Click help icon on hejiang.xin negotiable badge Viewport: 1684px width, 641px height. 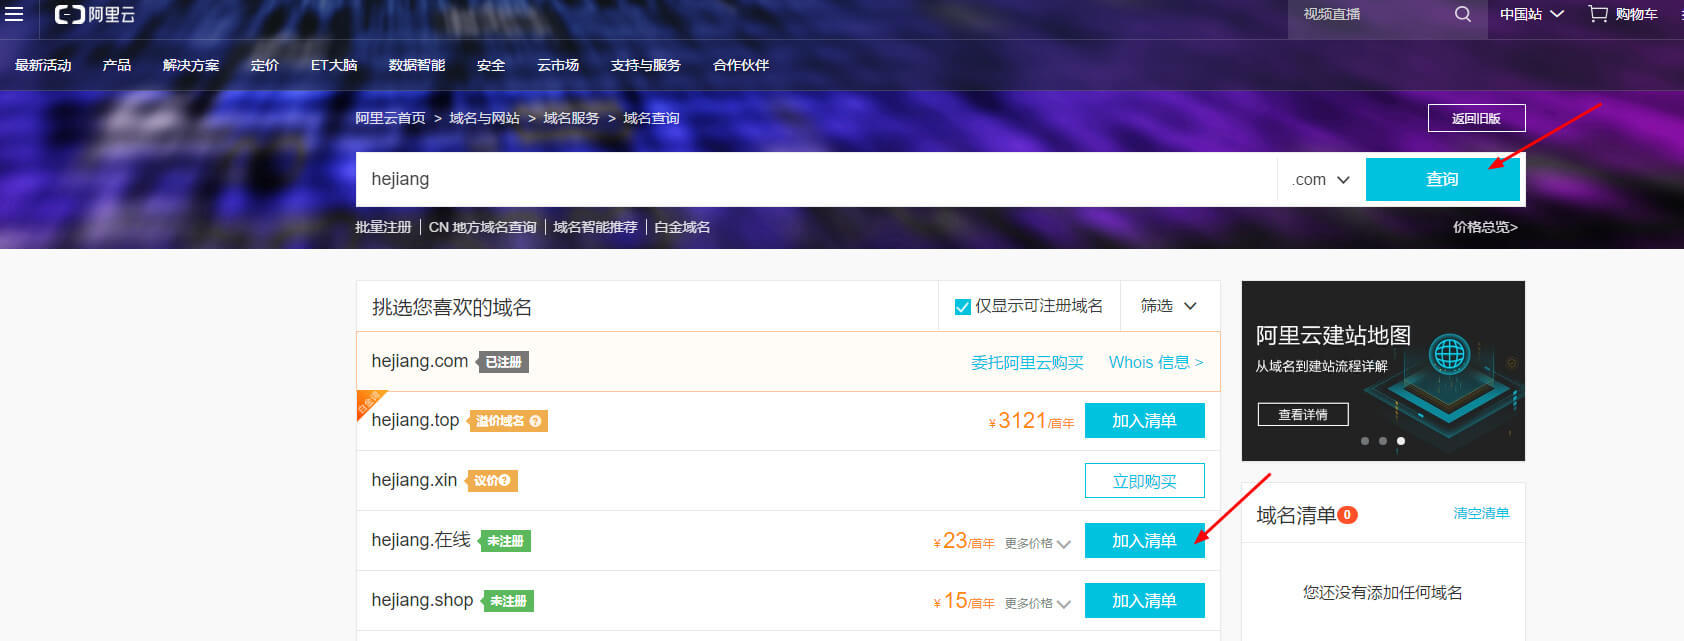[505, 481]
